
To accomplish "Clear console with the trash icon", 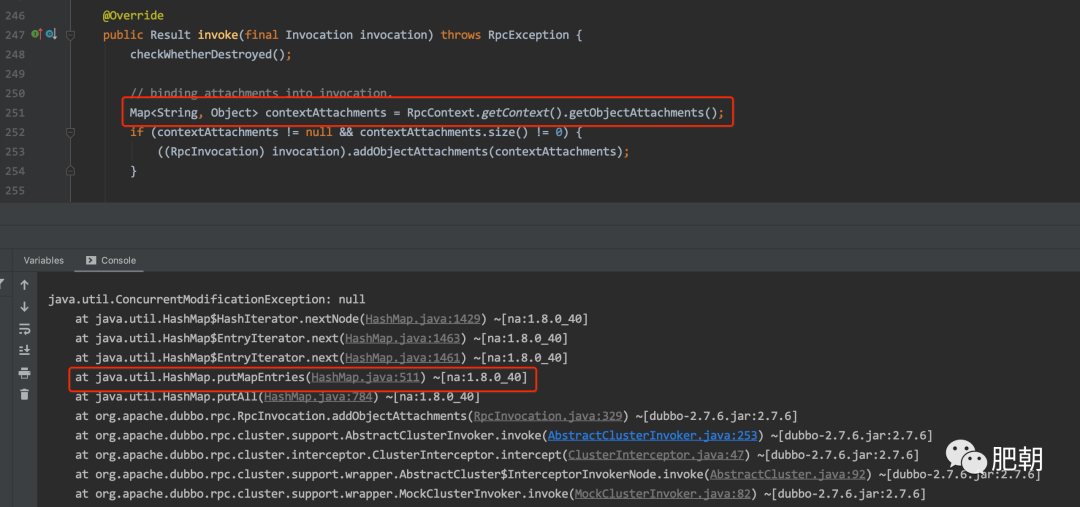I will (x=25, y=394).
